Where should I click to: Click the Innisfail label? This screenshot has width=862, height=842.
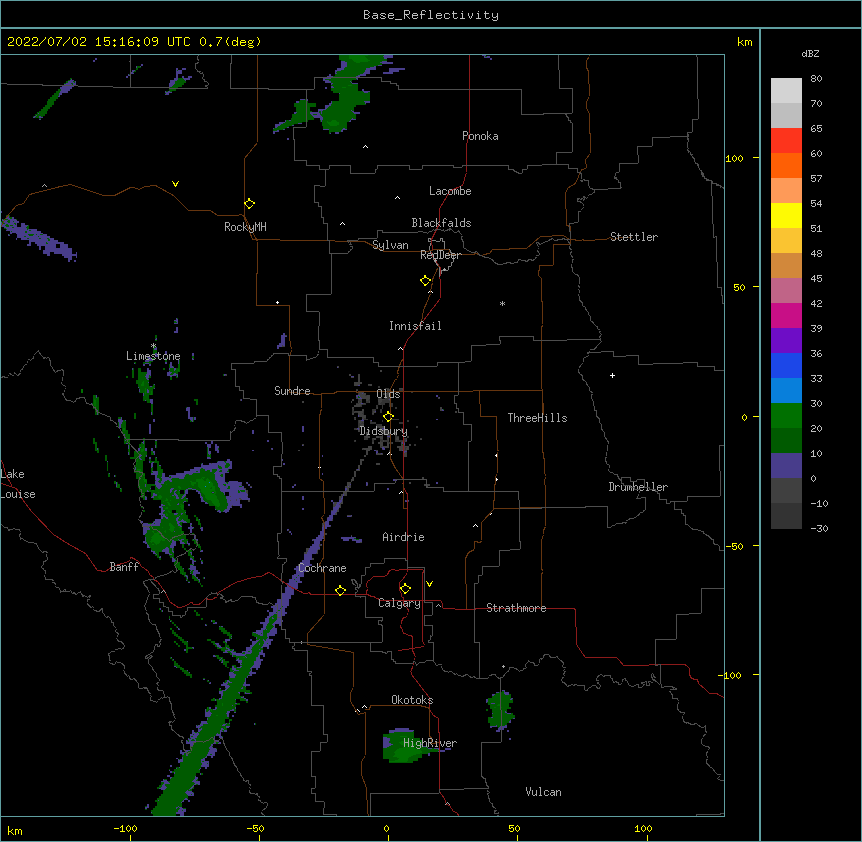point(415,326)
